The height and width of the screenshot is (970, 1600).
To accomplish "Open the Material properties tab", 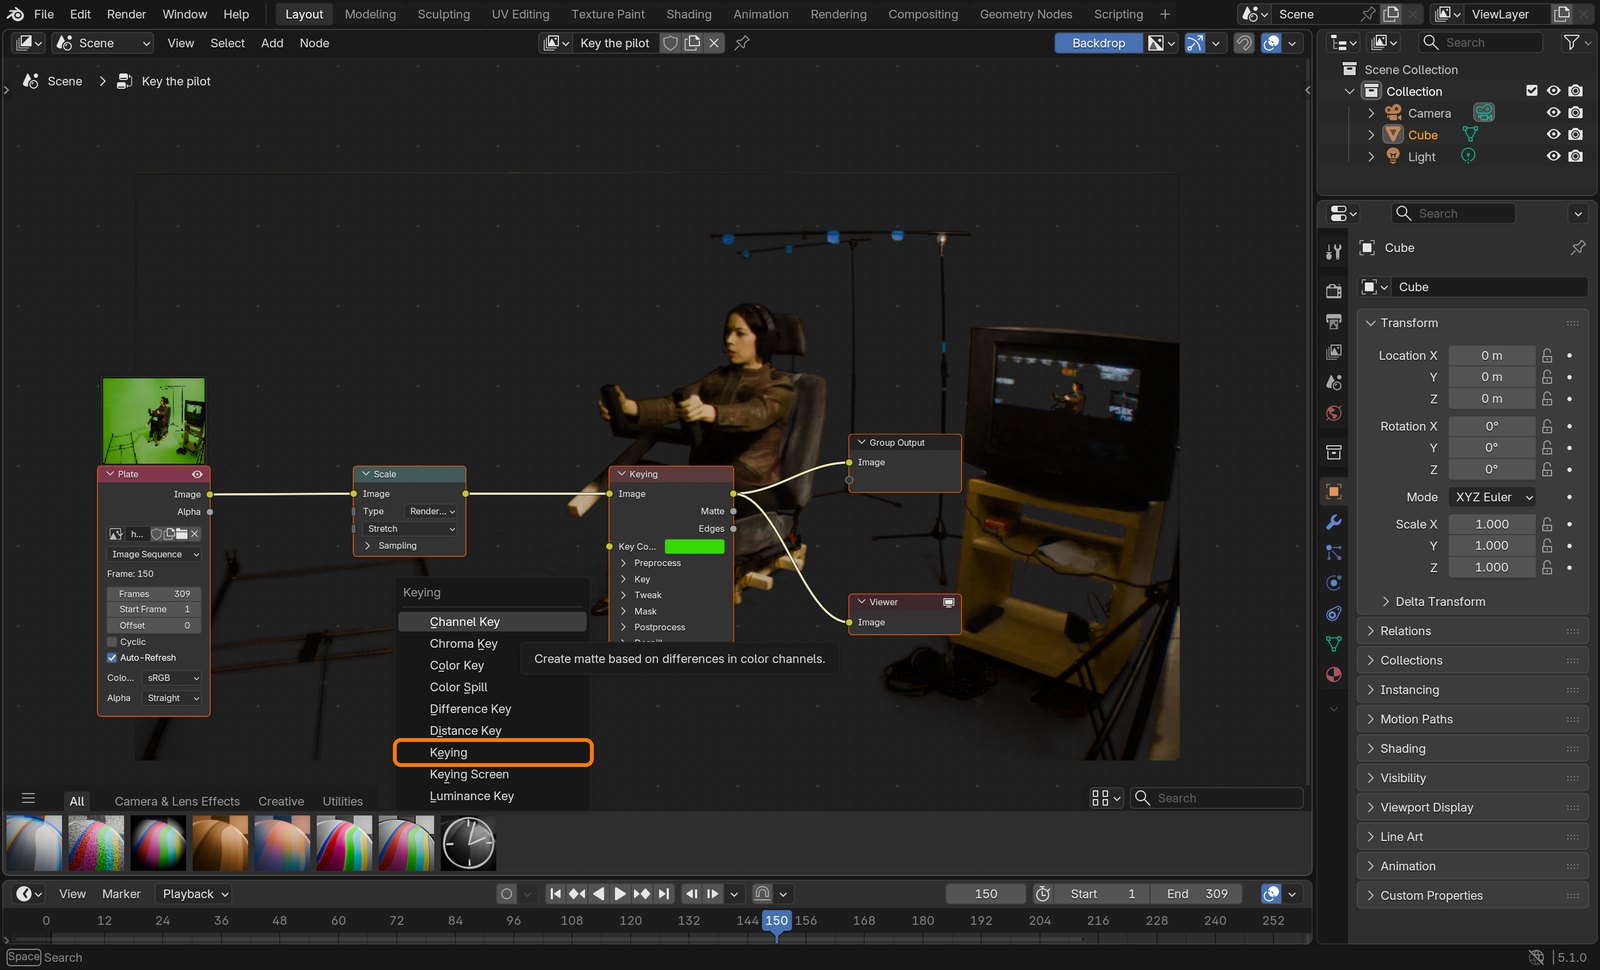I will click(1333, 674).
